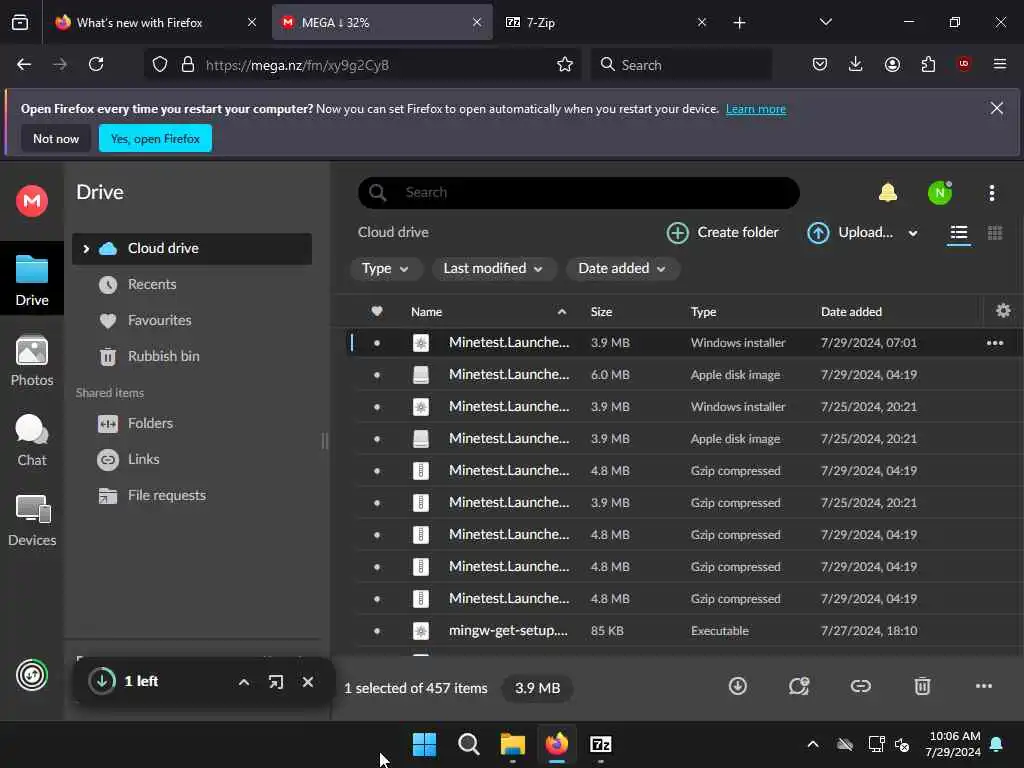Sort by Name column header
Viewport: 1024px width, 768px height.
pos(426,312)
